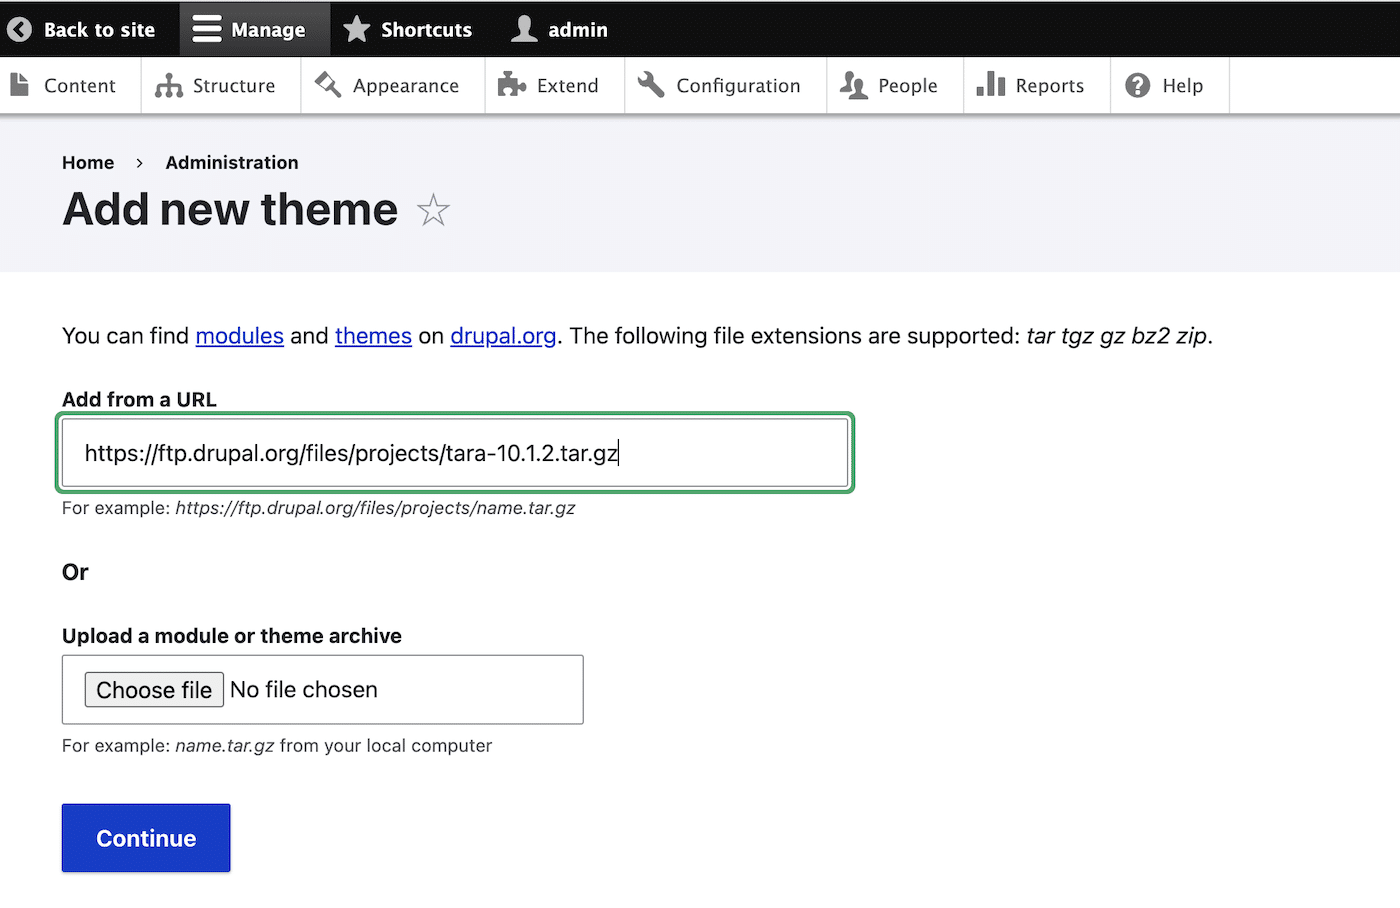Open the Configuration wrench icon
Viewport: 1400px width, 908px height.
pos(650,85)
